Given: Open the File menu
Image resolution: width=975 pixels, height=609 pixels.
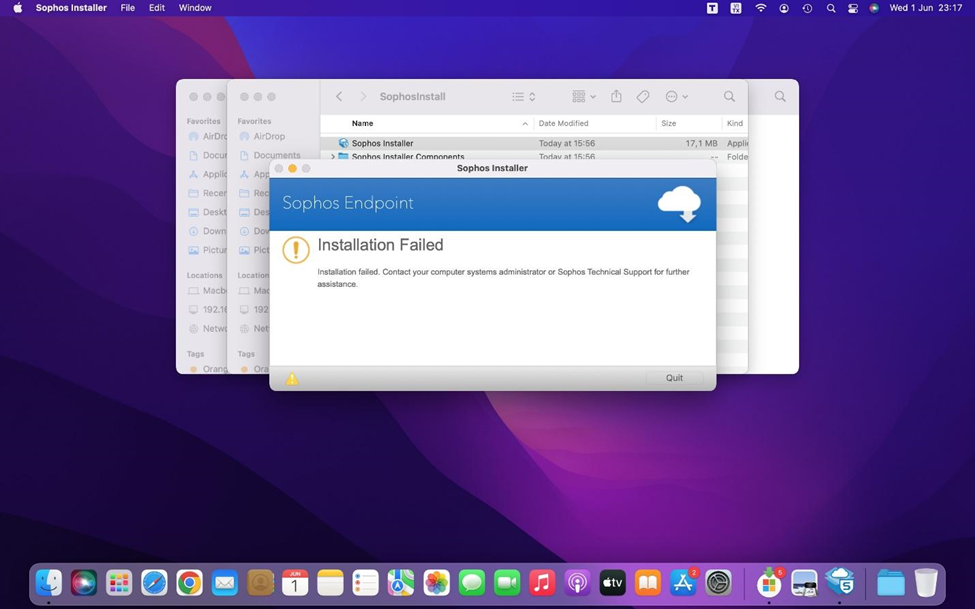Looking at the screenshot, I should (x=127, y=8).
